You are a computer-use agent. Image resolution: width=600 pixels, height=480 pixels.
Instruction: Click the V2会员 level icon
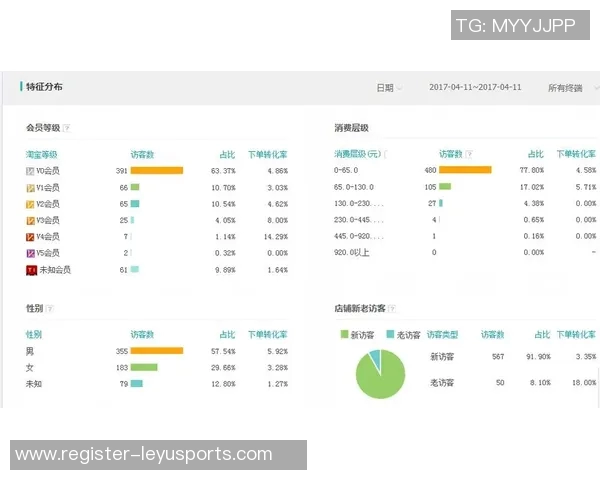30,204
